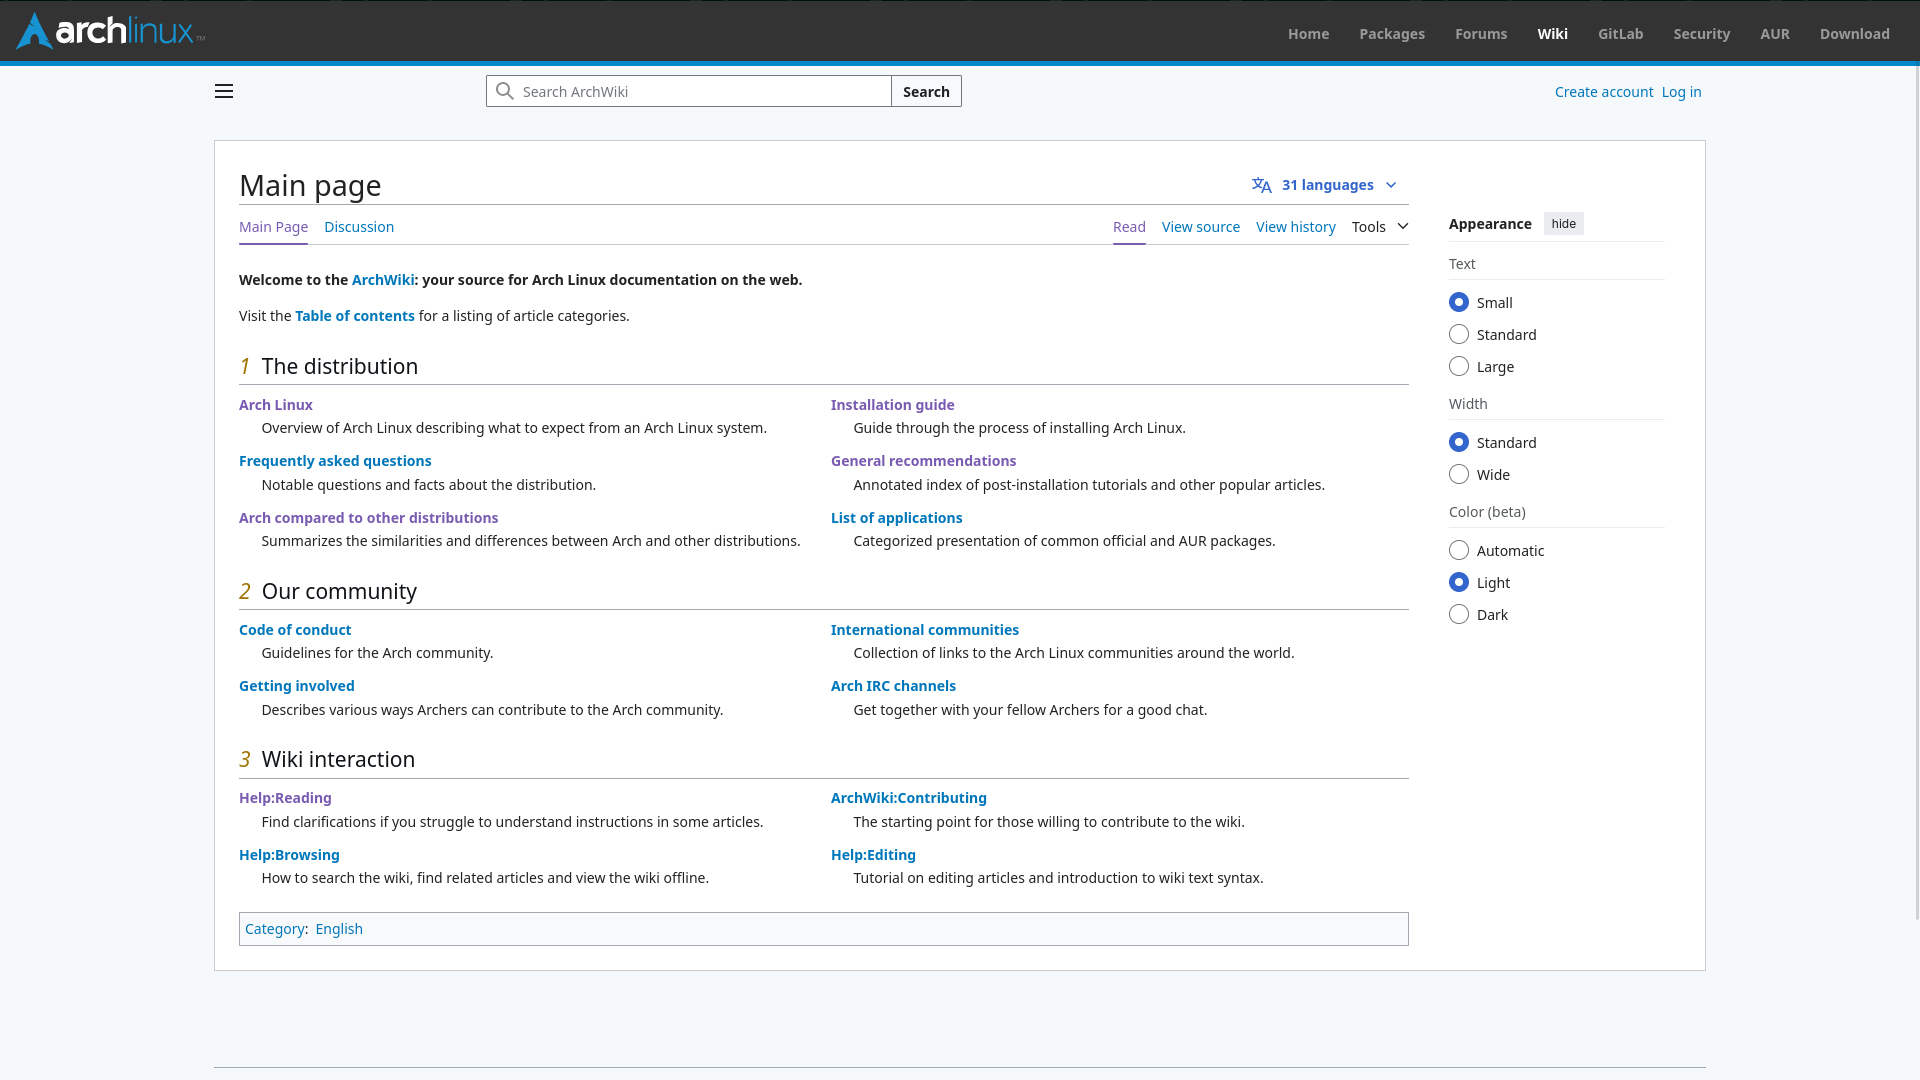Click the 'Wiki interaction' section heading
The image size is (1920, 1080).
338,759
